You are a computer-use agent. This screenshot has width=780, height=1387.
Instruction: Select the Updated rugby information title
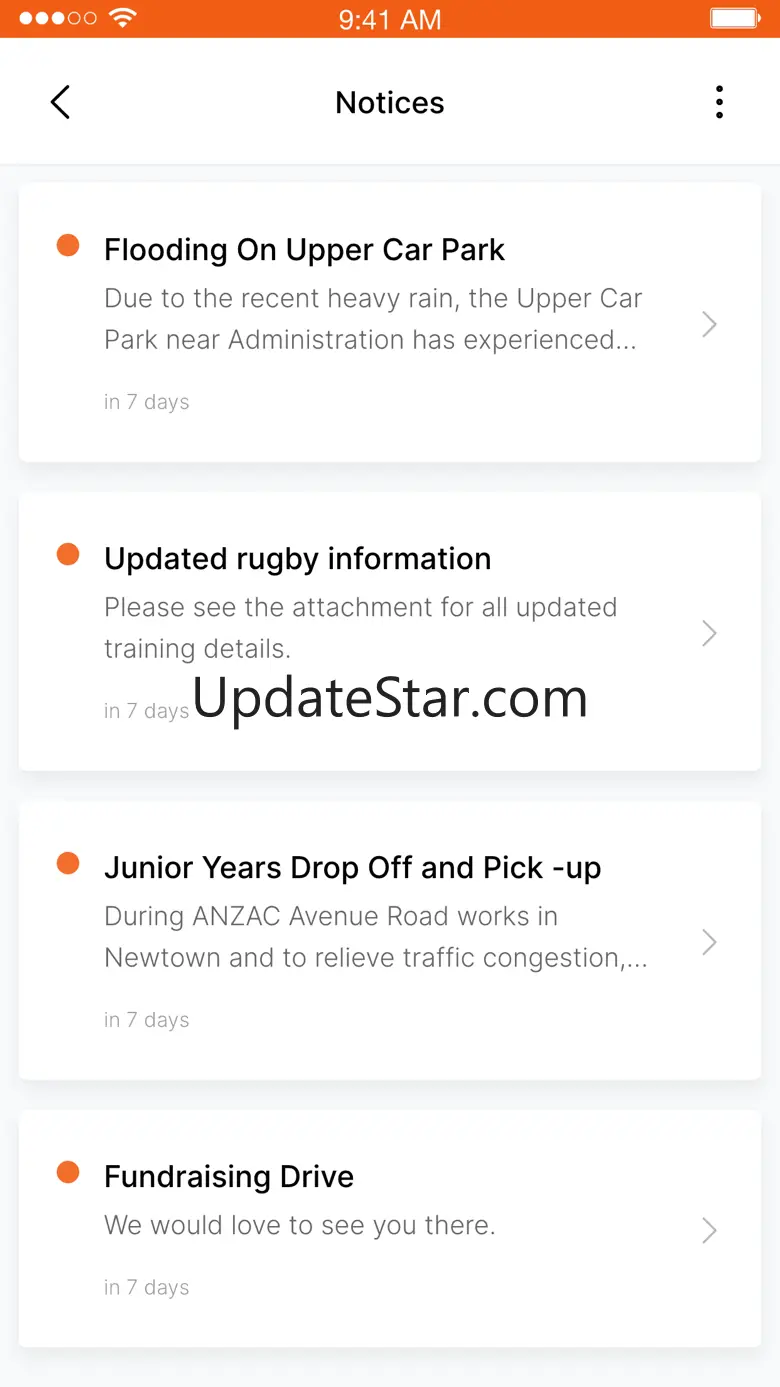(297, 559)
